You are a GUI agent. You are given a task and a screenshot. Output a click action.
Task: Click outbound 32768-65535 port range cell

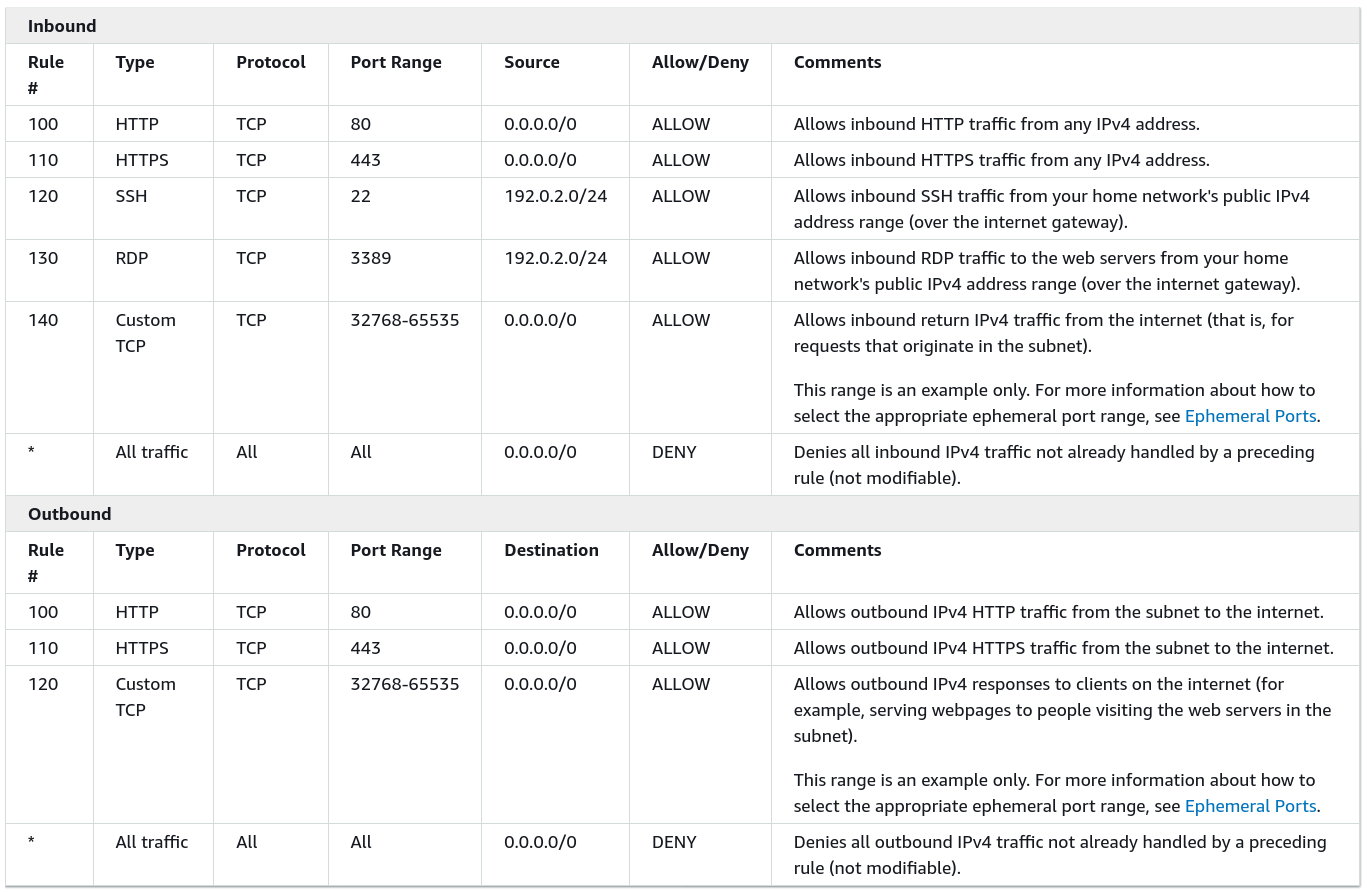(x=405, y=684)
